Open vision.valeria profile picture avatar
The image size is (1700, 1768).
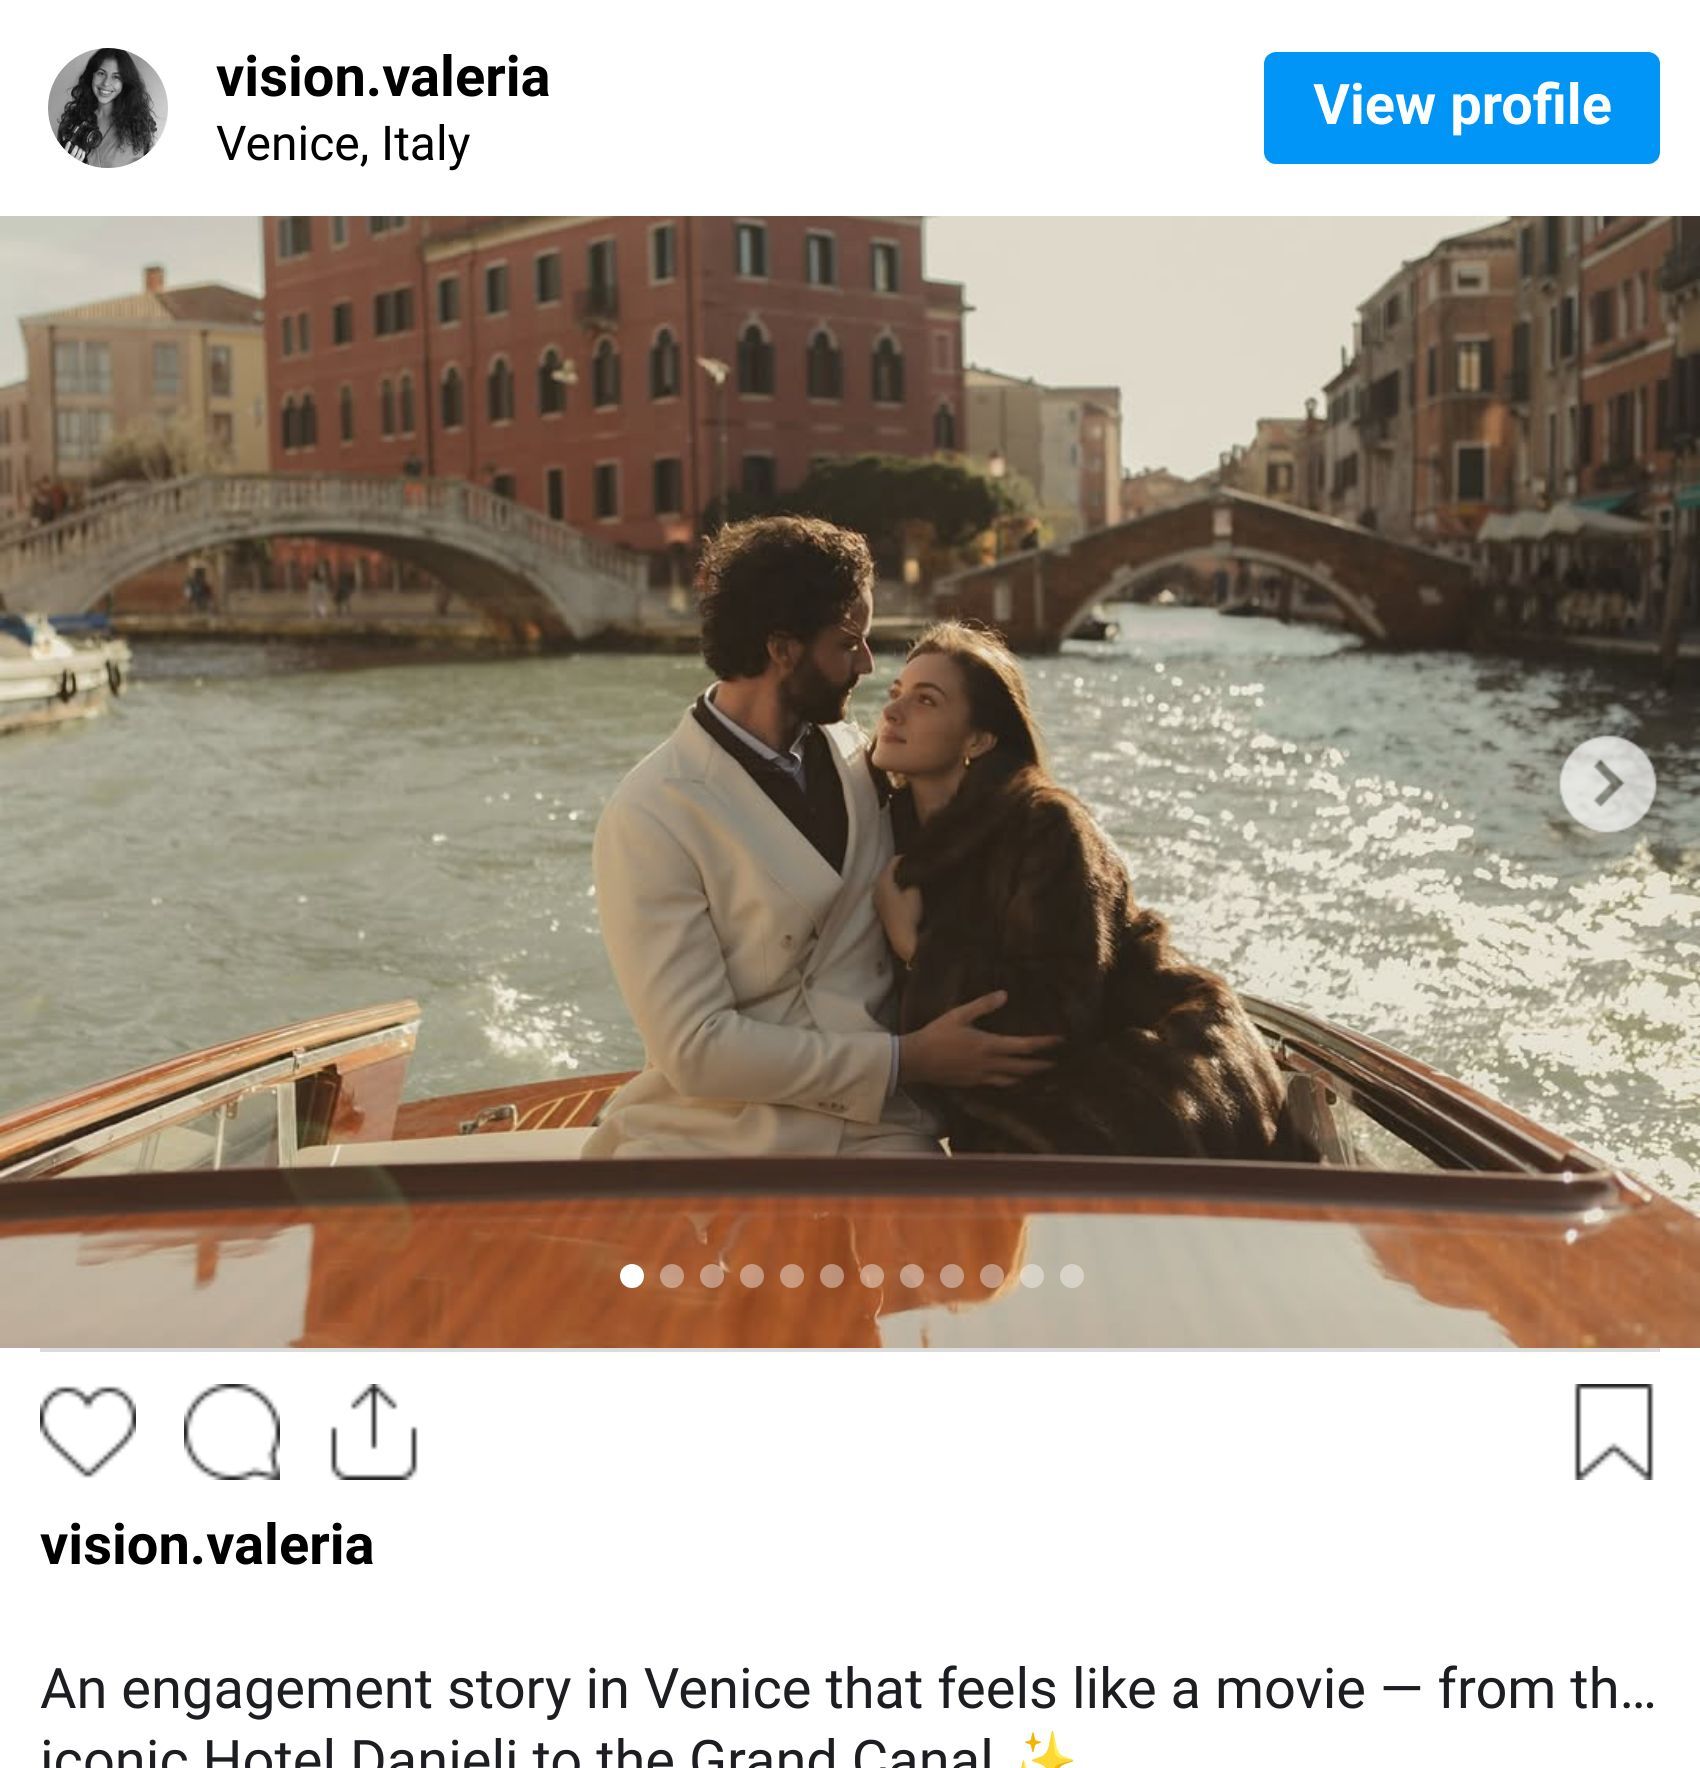click(x=108, y=107)
